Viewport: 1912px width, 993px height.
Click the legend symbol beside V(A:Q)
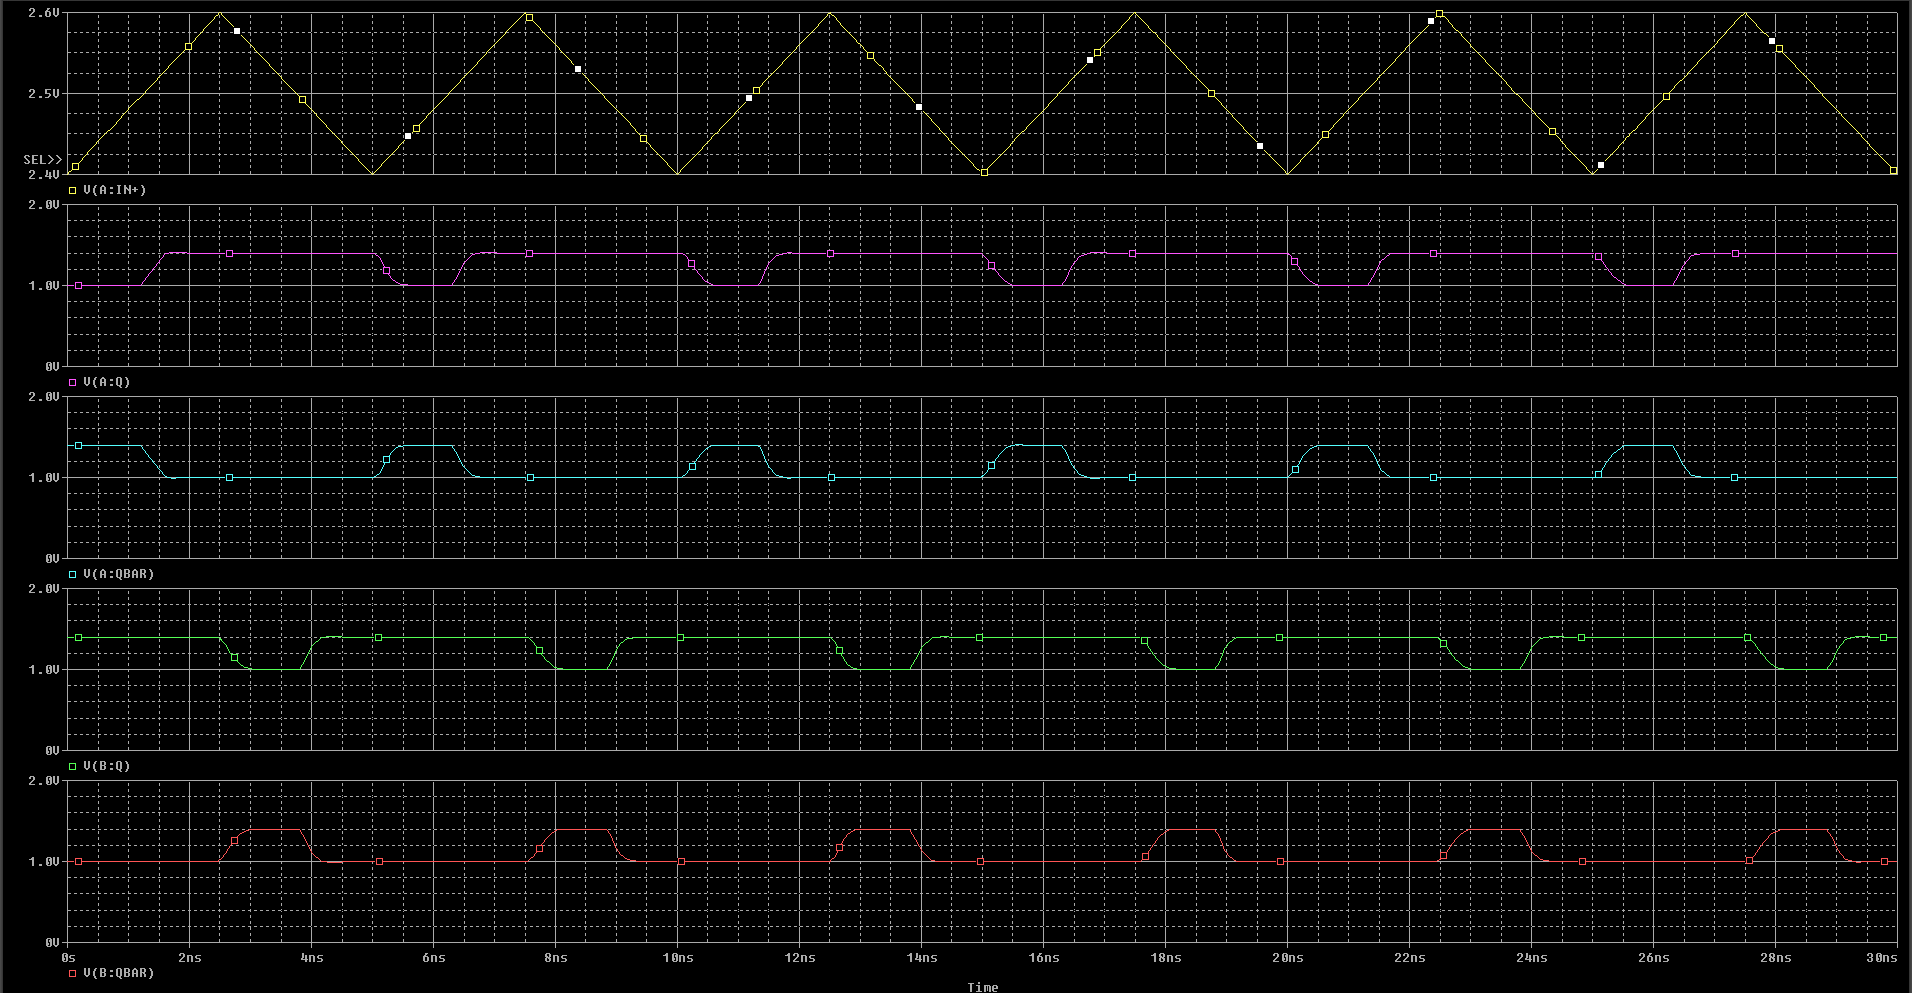[72, 382]
